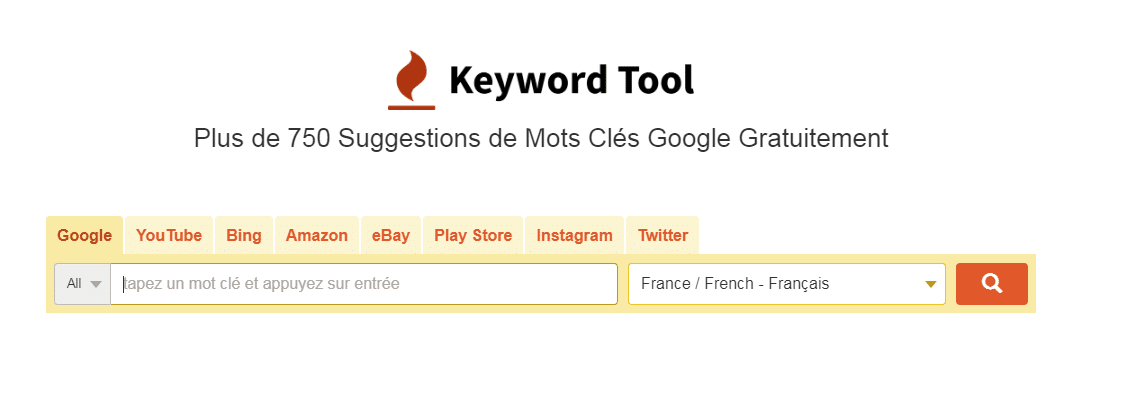Image resolution: width=1124 pixels, height=401 pixels.
Task: Open the Bing tab
Action: [x=244, y=235]
